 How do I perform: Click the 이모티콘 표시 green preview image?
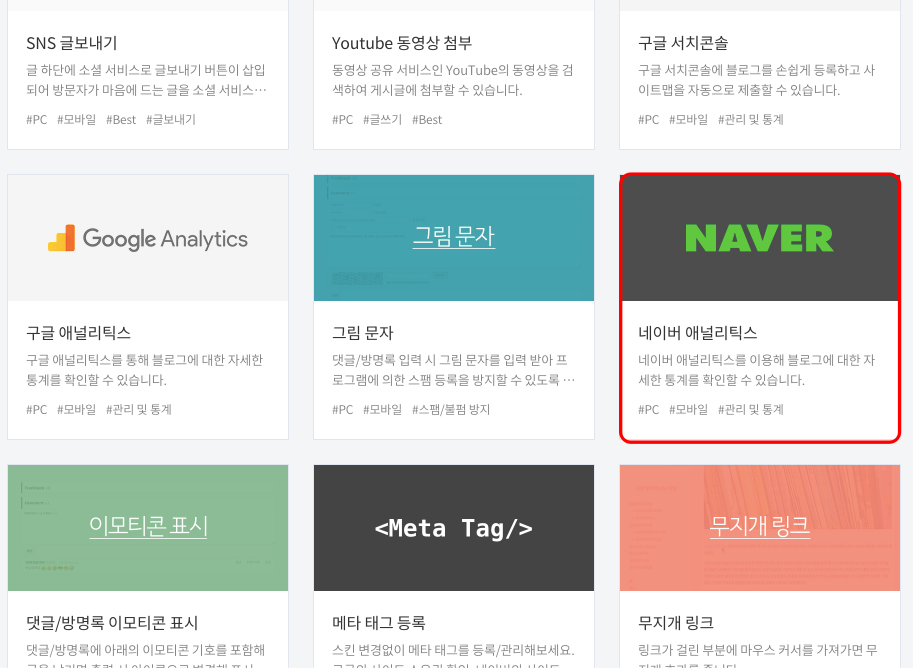point(147,528)
